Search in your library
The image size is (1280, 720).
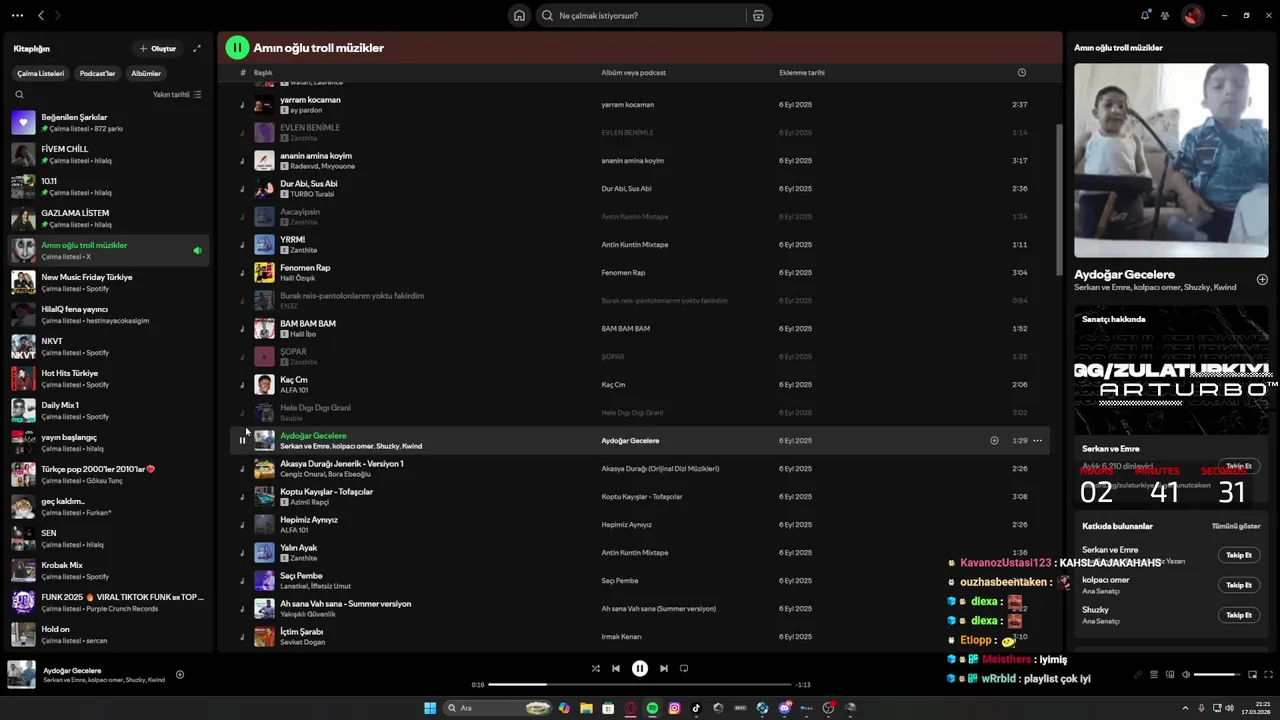pos(19,94)
